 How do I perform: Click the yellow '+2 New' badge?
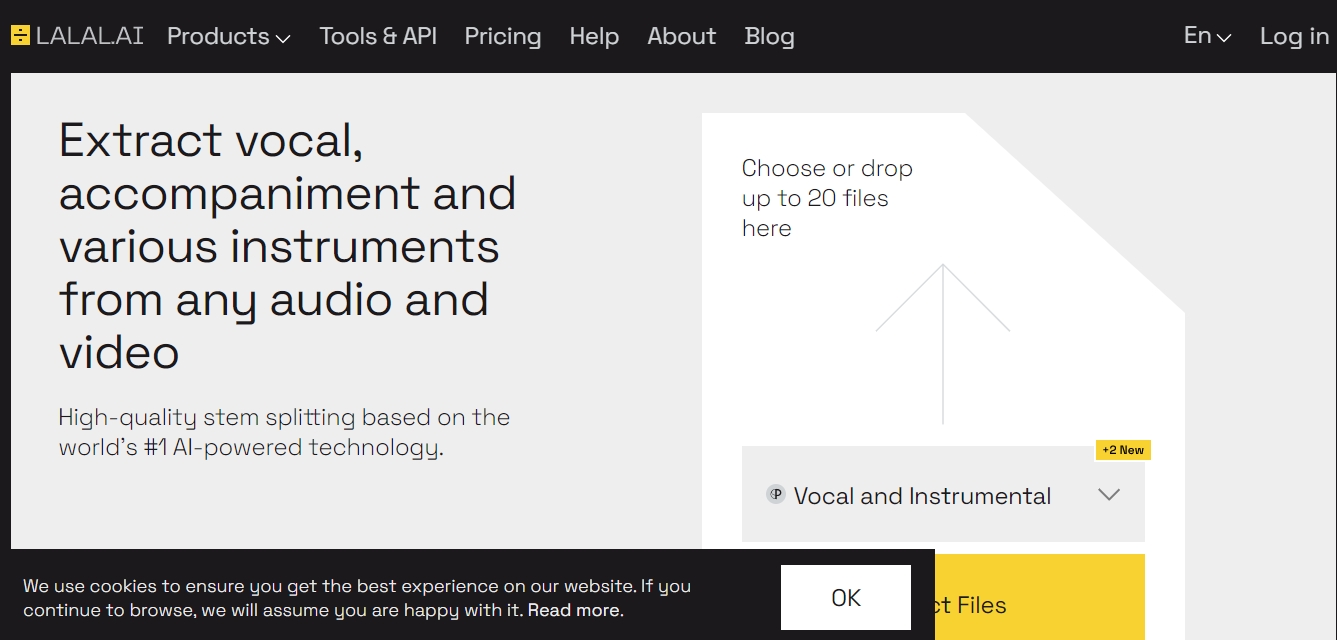coord(1123,450)
